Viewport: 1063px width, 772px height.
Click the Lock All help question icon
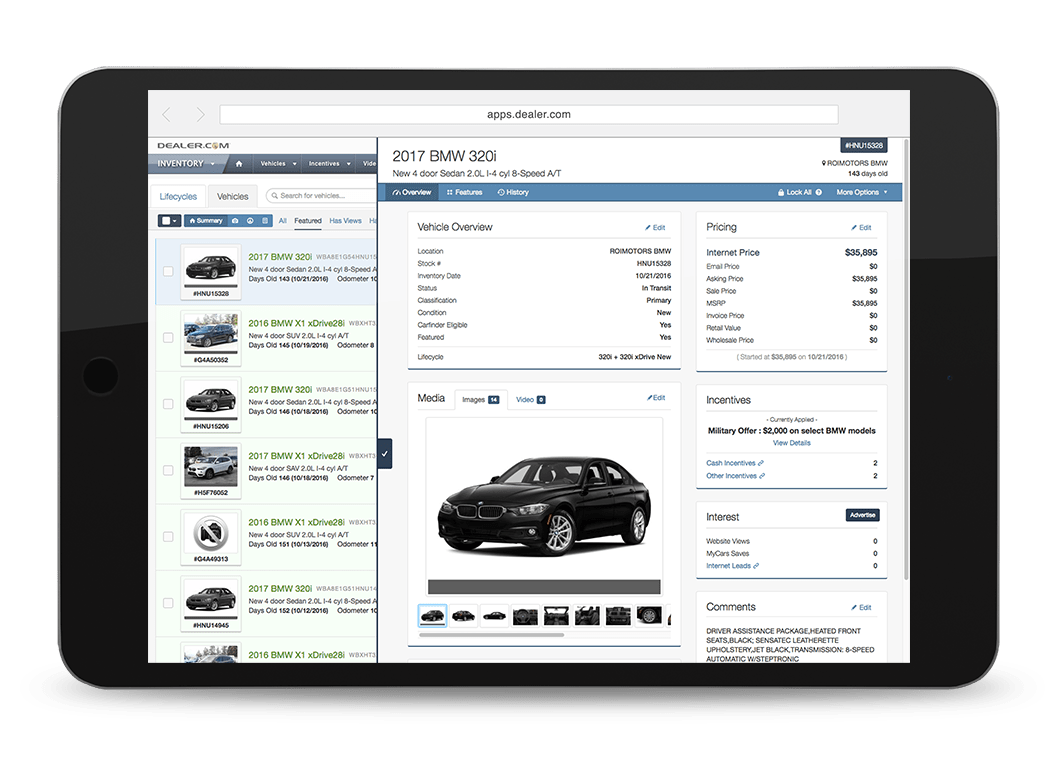[x=819, y=192]
